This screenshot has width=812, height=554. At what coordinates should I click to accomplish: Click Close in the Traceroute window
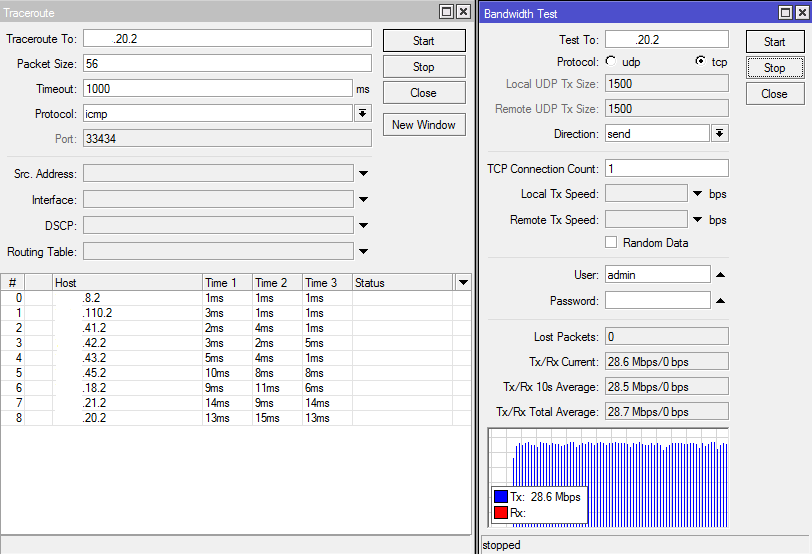[424, 93]
